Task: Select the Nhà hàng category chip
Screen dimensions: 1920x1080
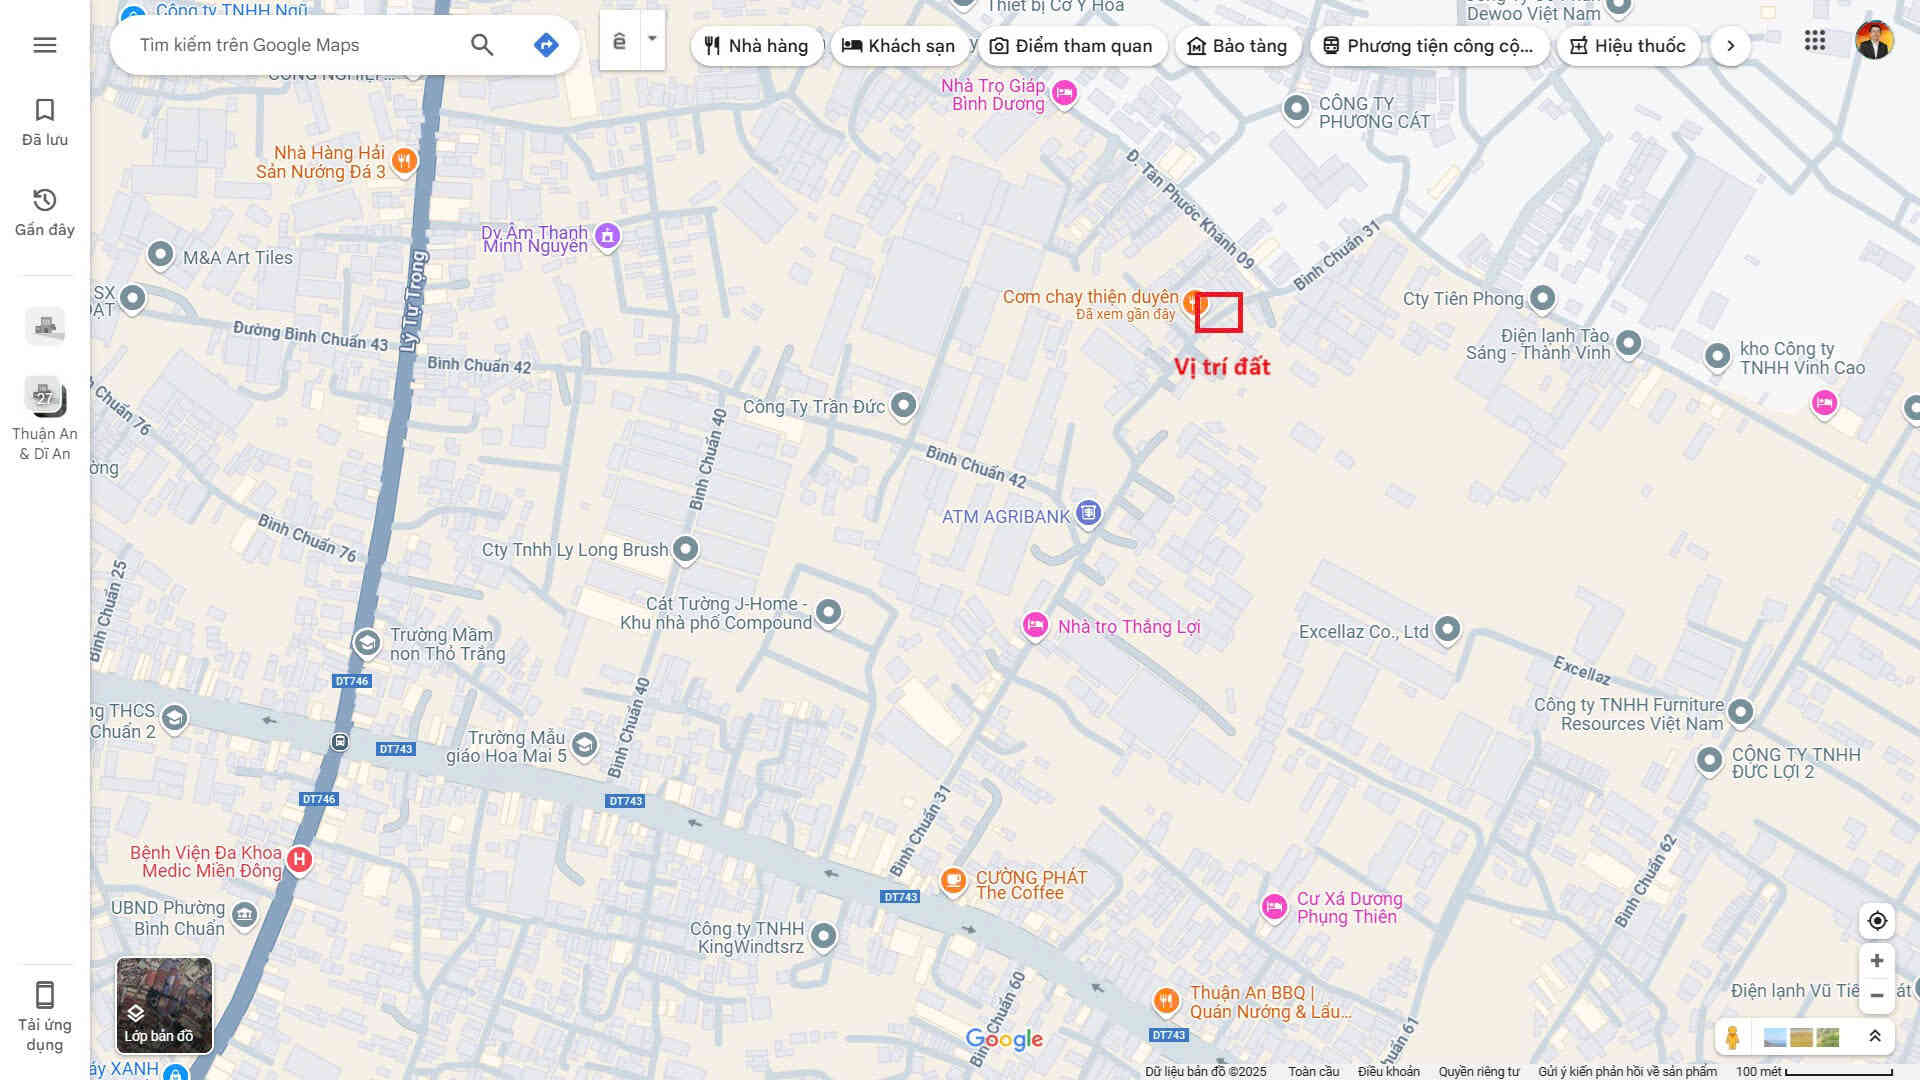Action: coord(756,46)
